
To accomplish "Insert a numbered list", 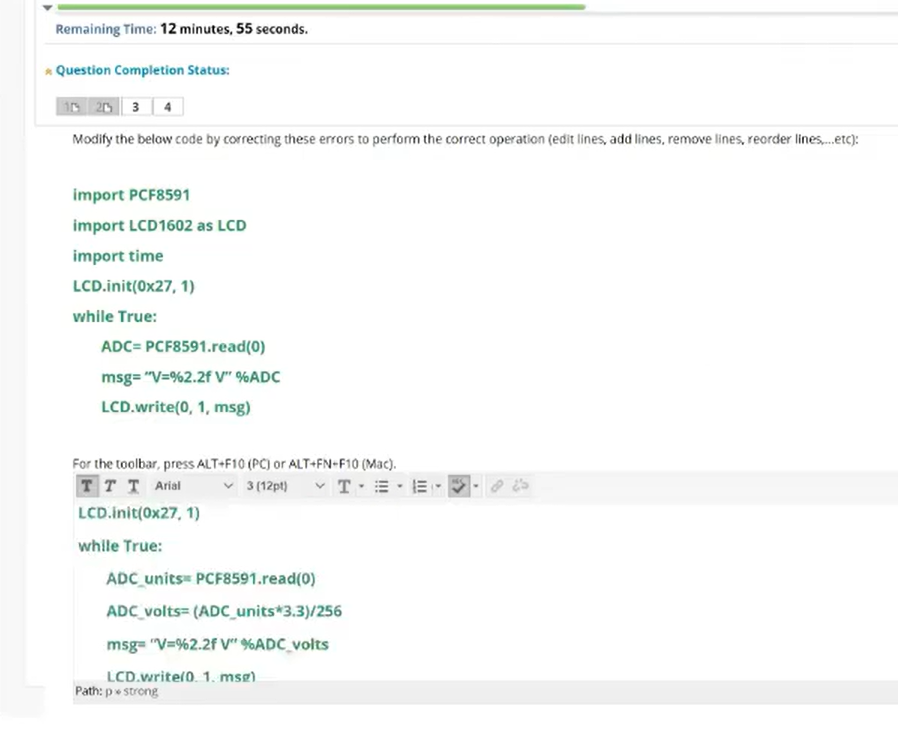I will click(x=420, y=486).
